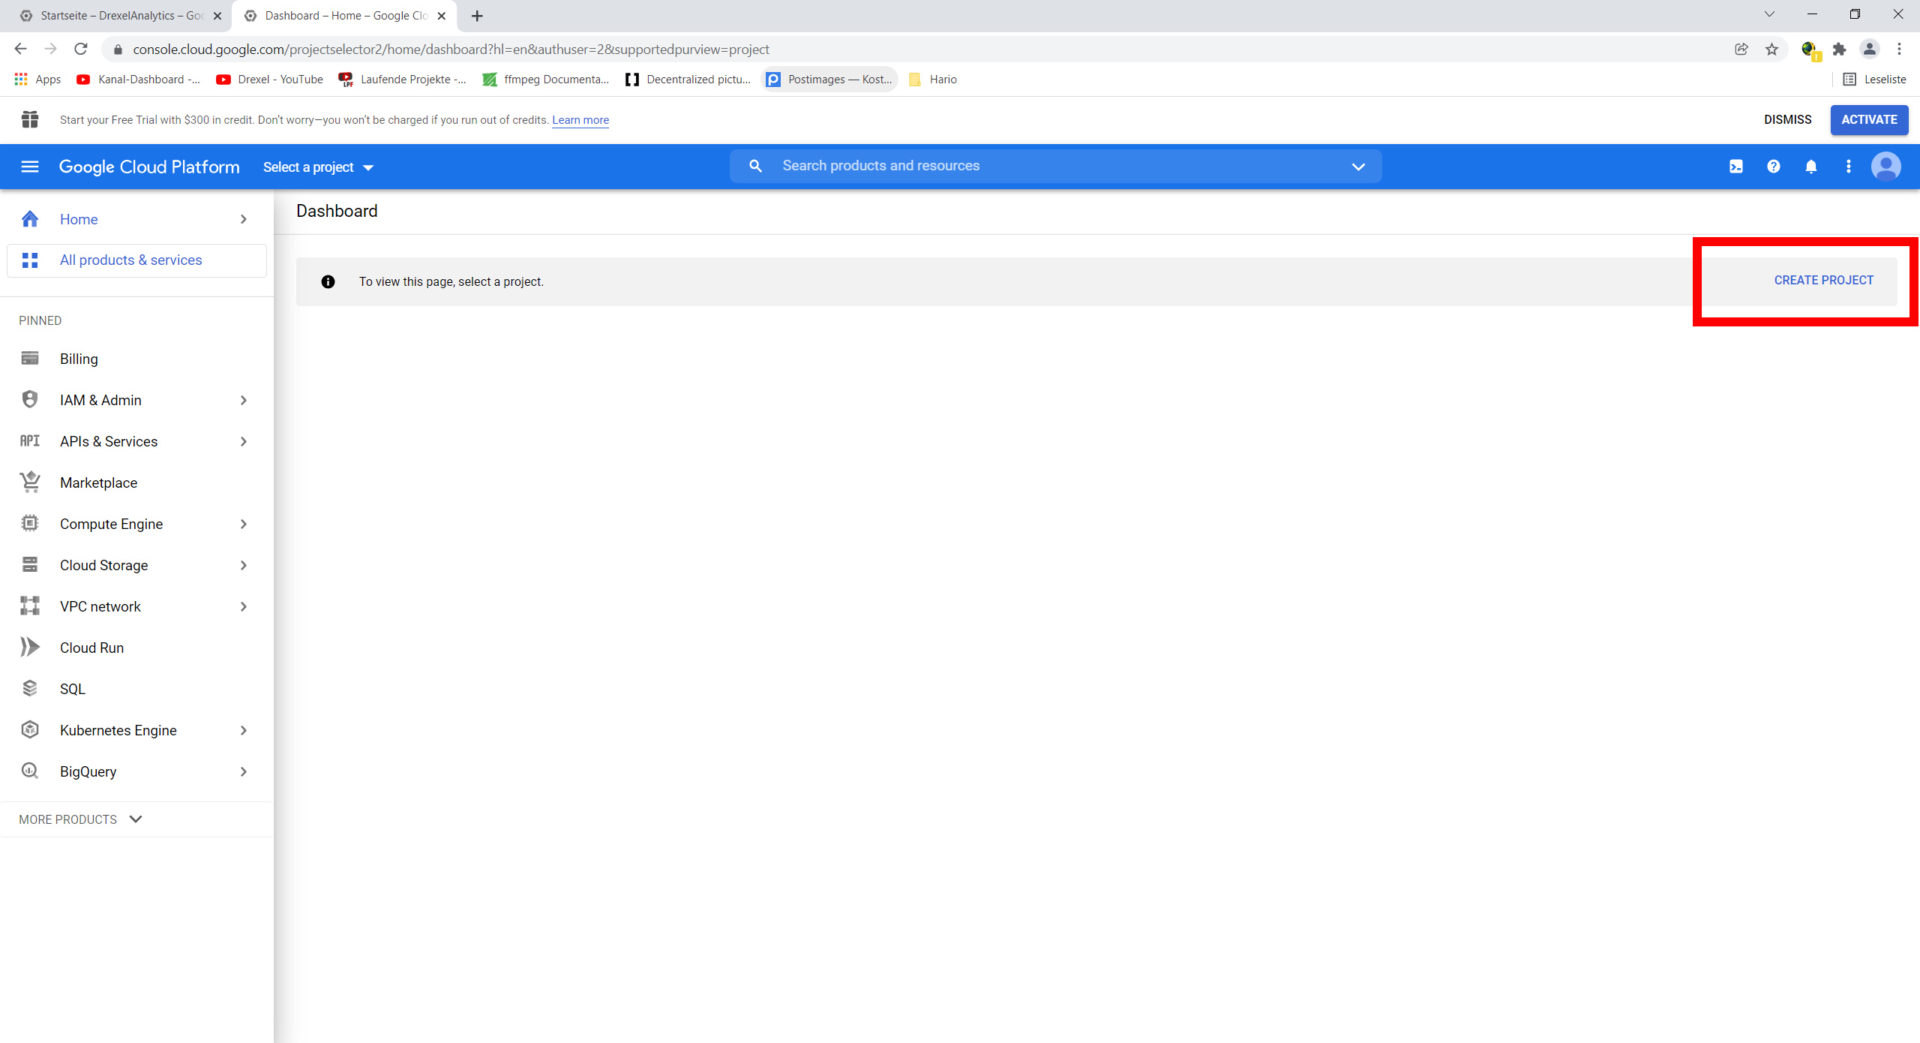
Task: Click the BigQuery icon
Action: [30, 771]
